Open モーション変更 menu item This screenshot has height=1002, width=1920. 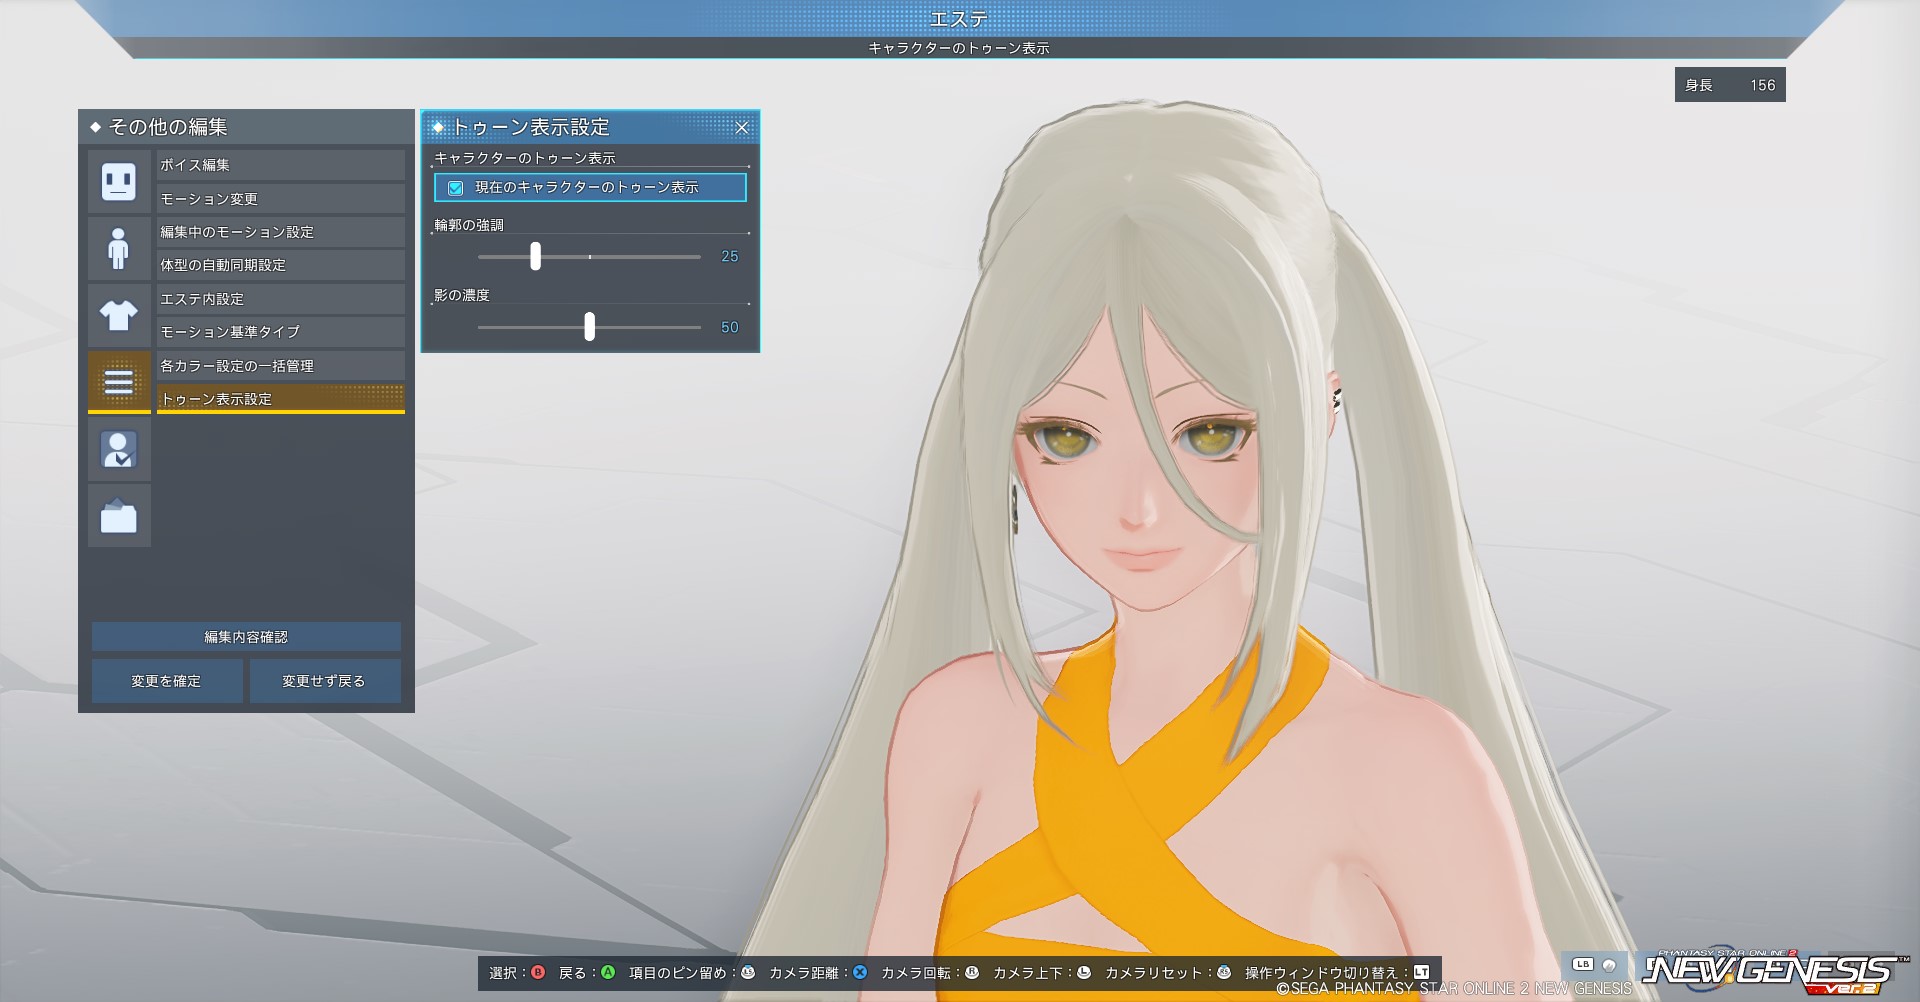[280, 198]
